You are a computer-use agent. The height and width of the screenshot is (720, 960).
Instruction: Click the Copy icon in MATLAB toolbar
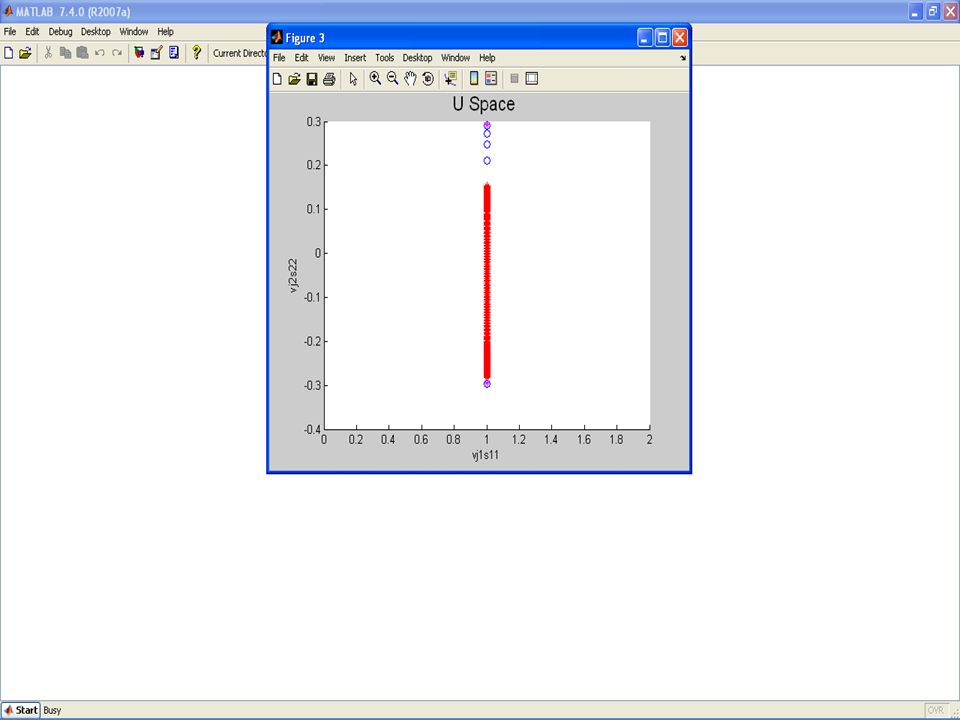point(66,53)
